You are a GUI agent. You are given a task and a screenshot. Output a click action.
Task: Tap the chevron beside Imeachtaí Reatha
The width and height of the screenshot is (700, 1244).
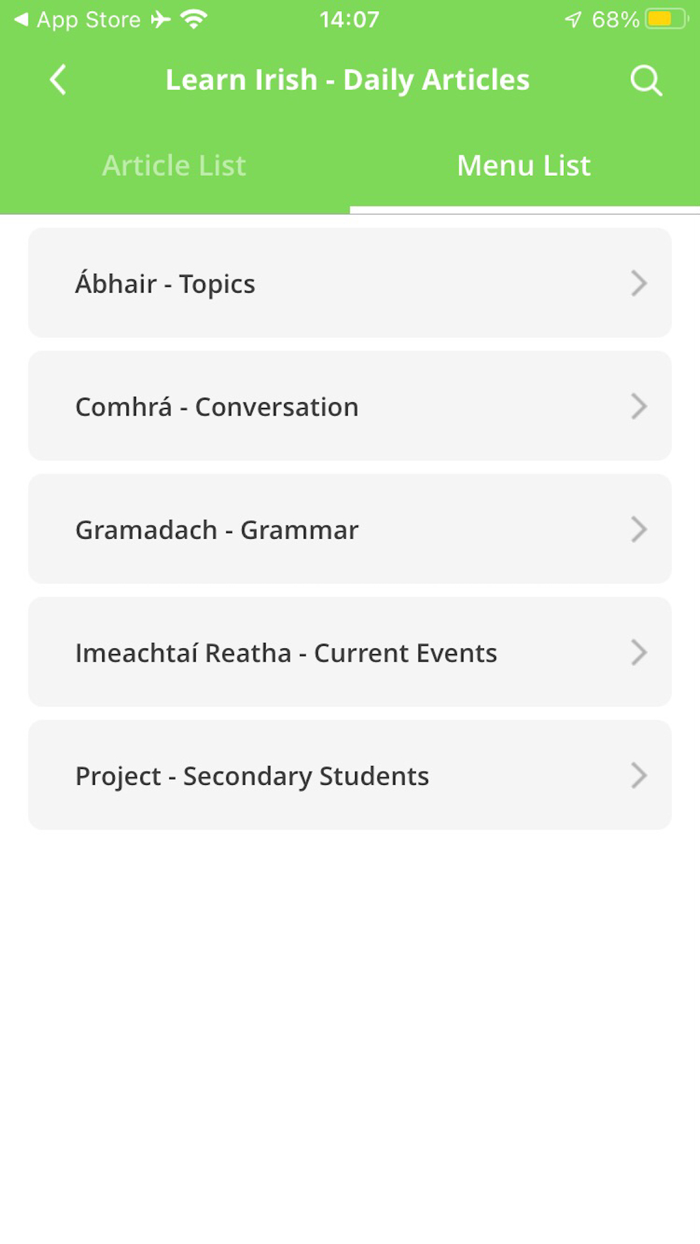click(639, 652)
